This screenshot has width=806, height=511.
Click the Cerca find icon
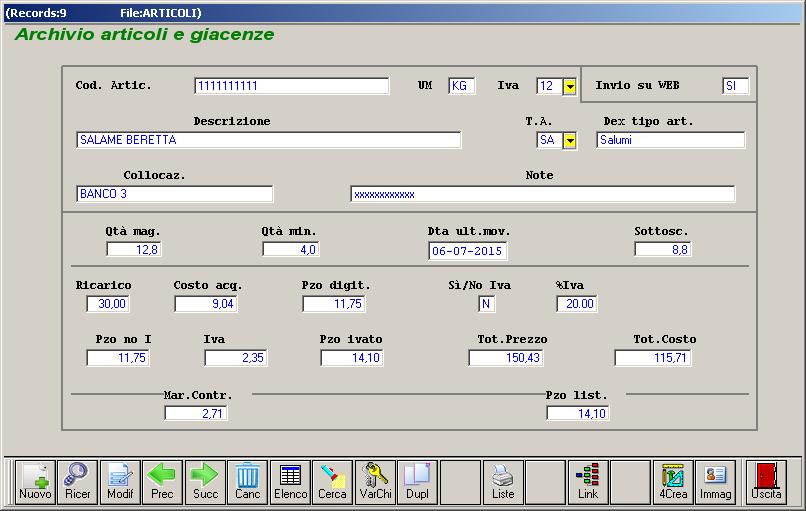click(333, 482)
